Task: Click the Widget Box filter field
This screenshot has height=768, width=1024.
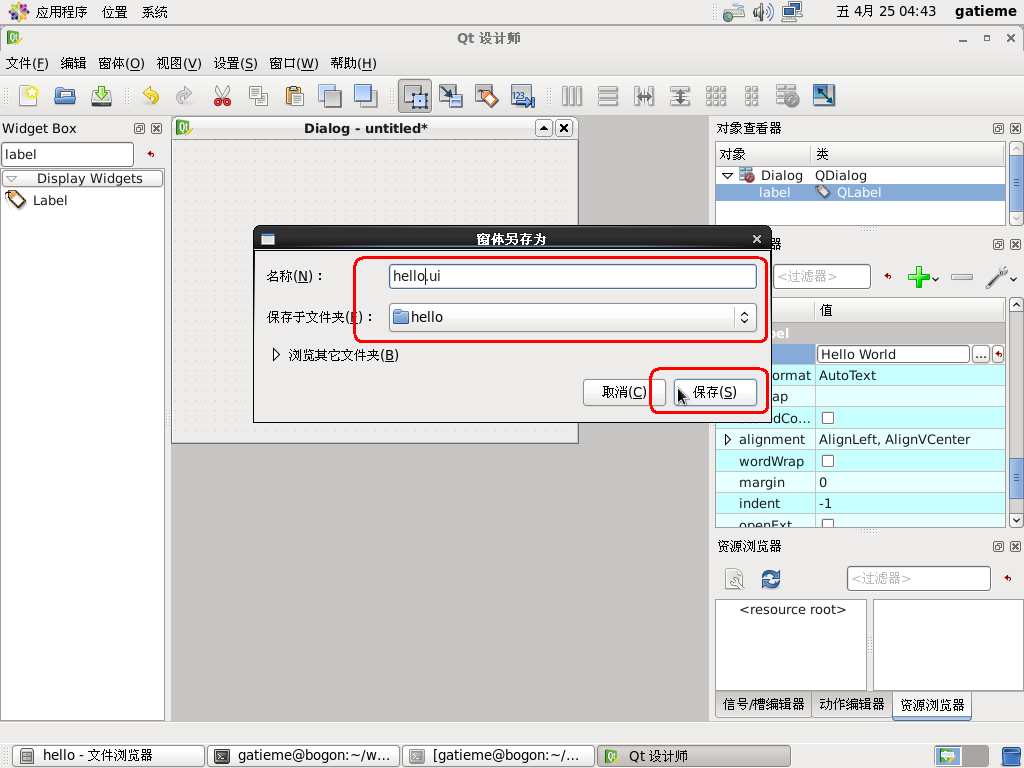Action: (x=67, y=155)
